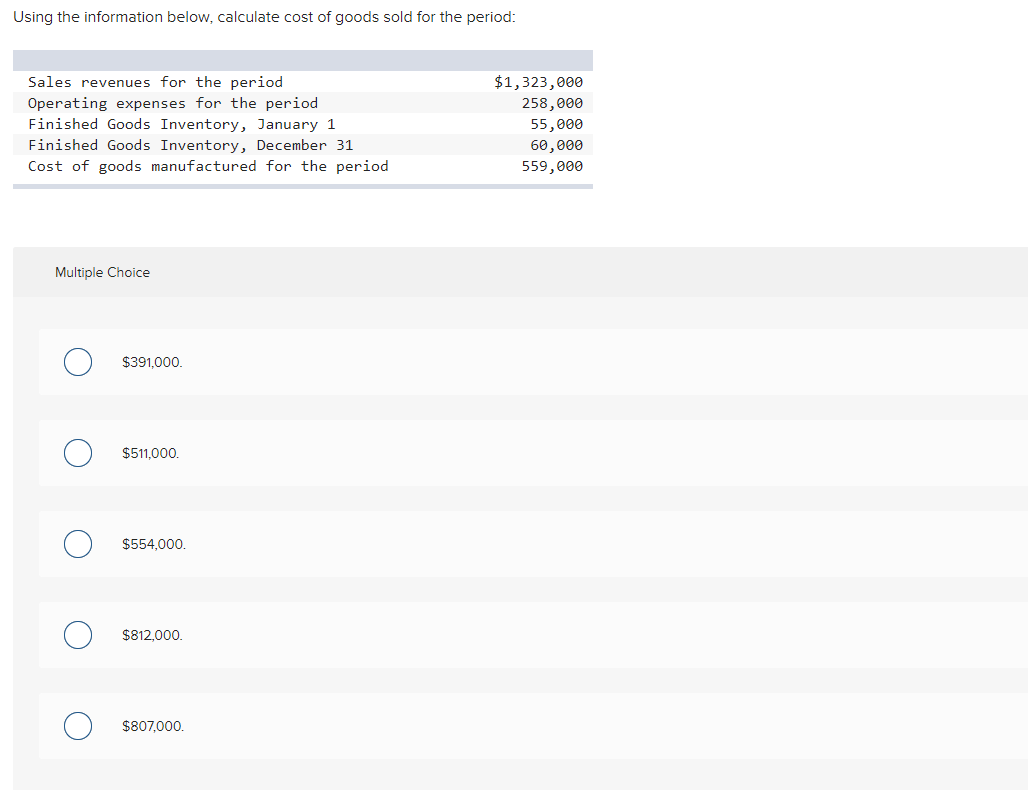Click the Multiple Choice heading
The image size is (1028, 790).
(x=102, y=272)
